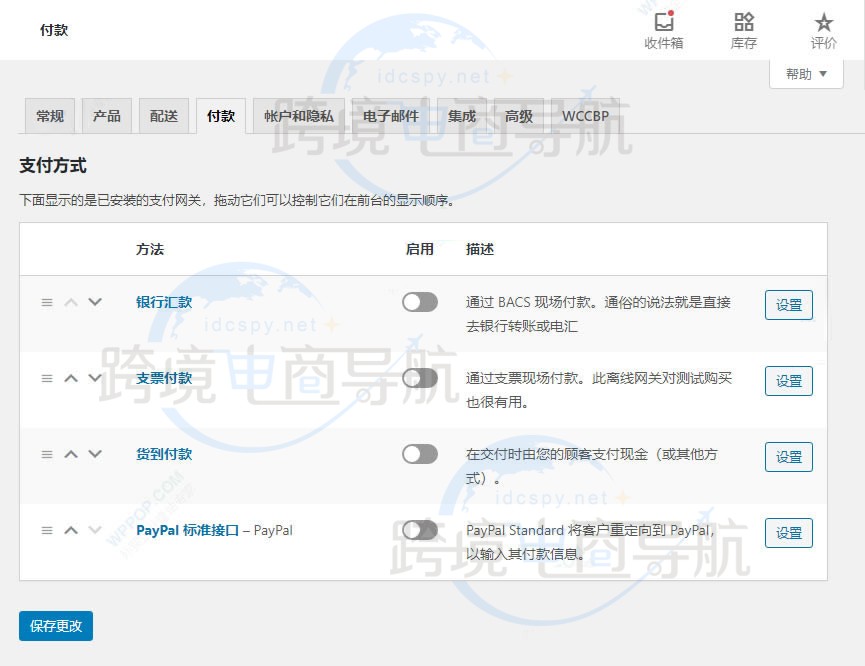Toggle PayPal 标准接口 payment switch
The image size is (865, 666).
pyautogui.click(x=419, y=530)
